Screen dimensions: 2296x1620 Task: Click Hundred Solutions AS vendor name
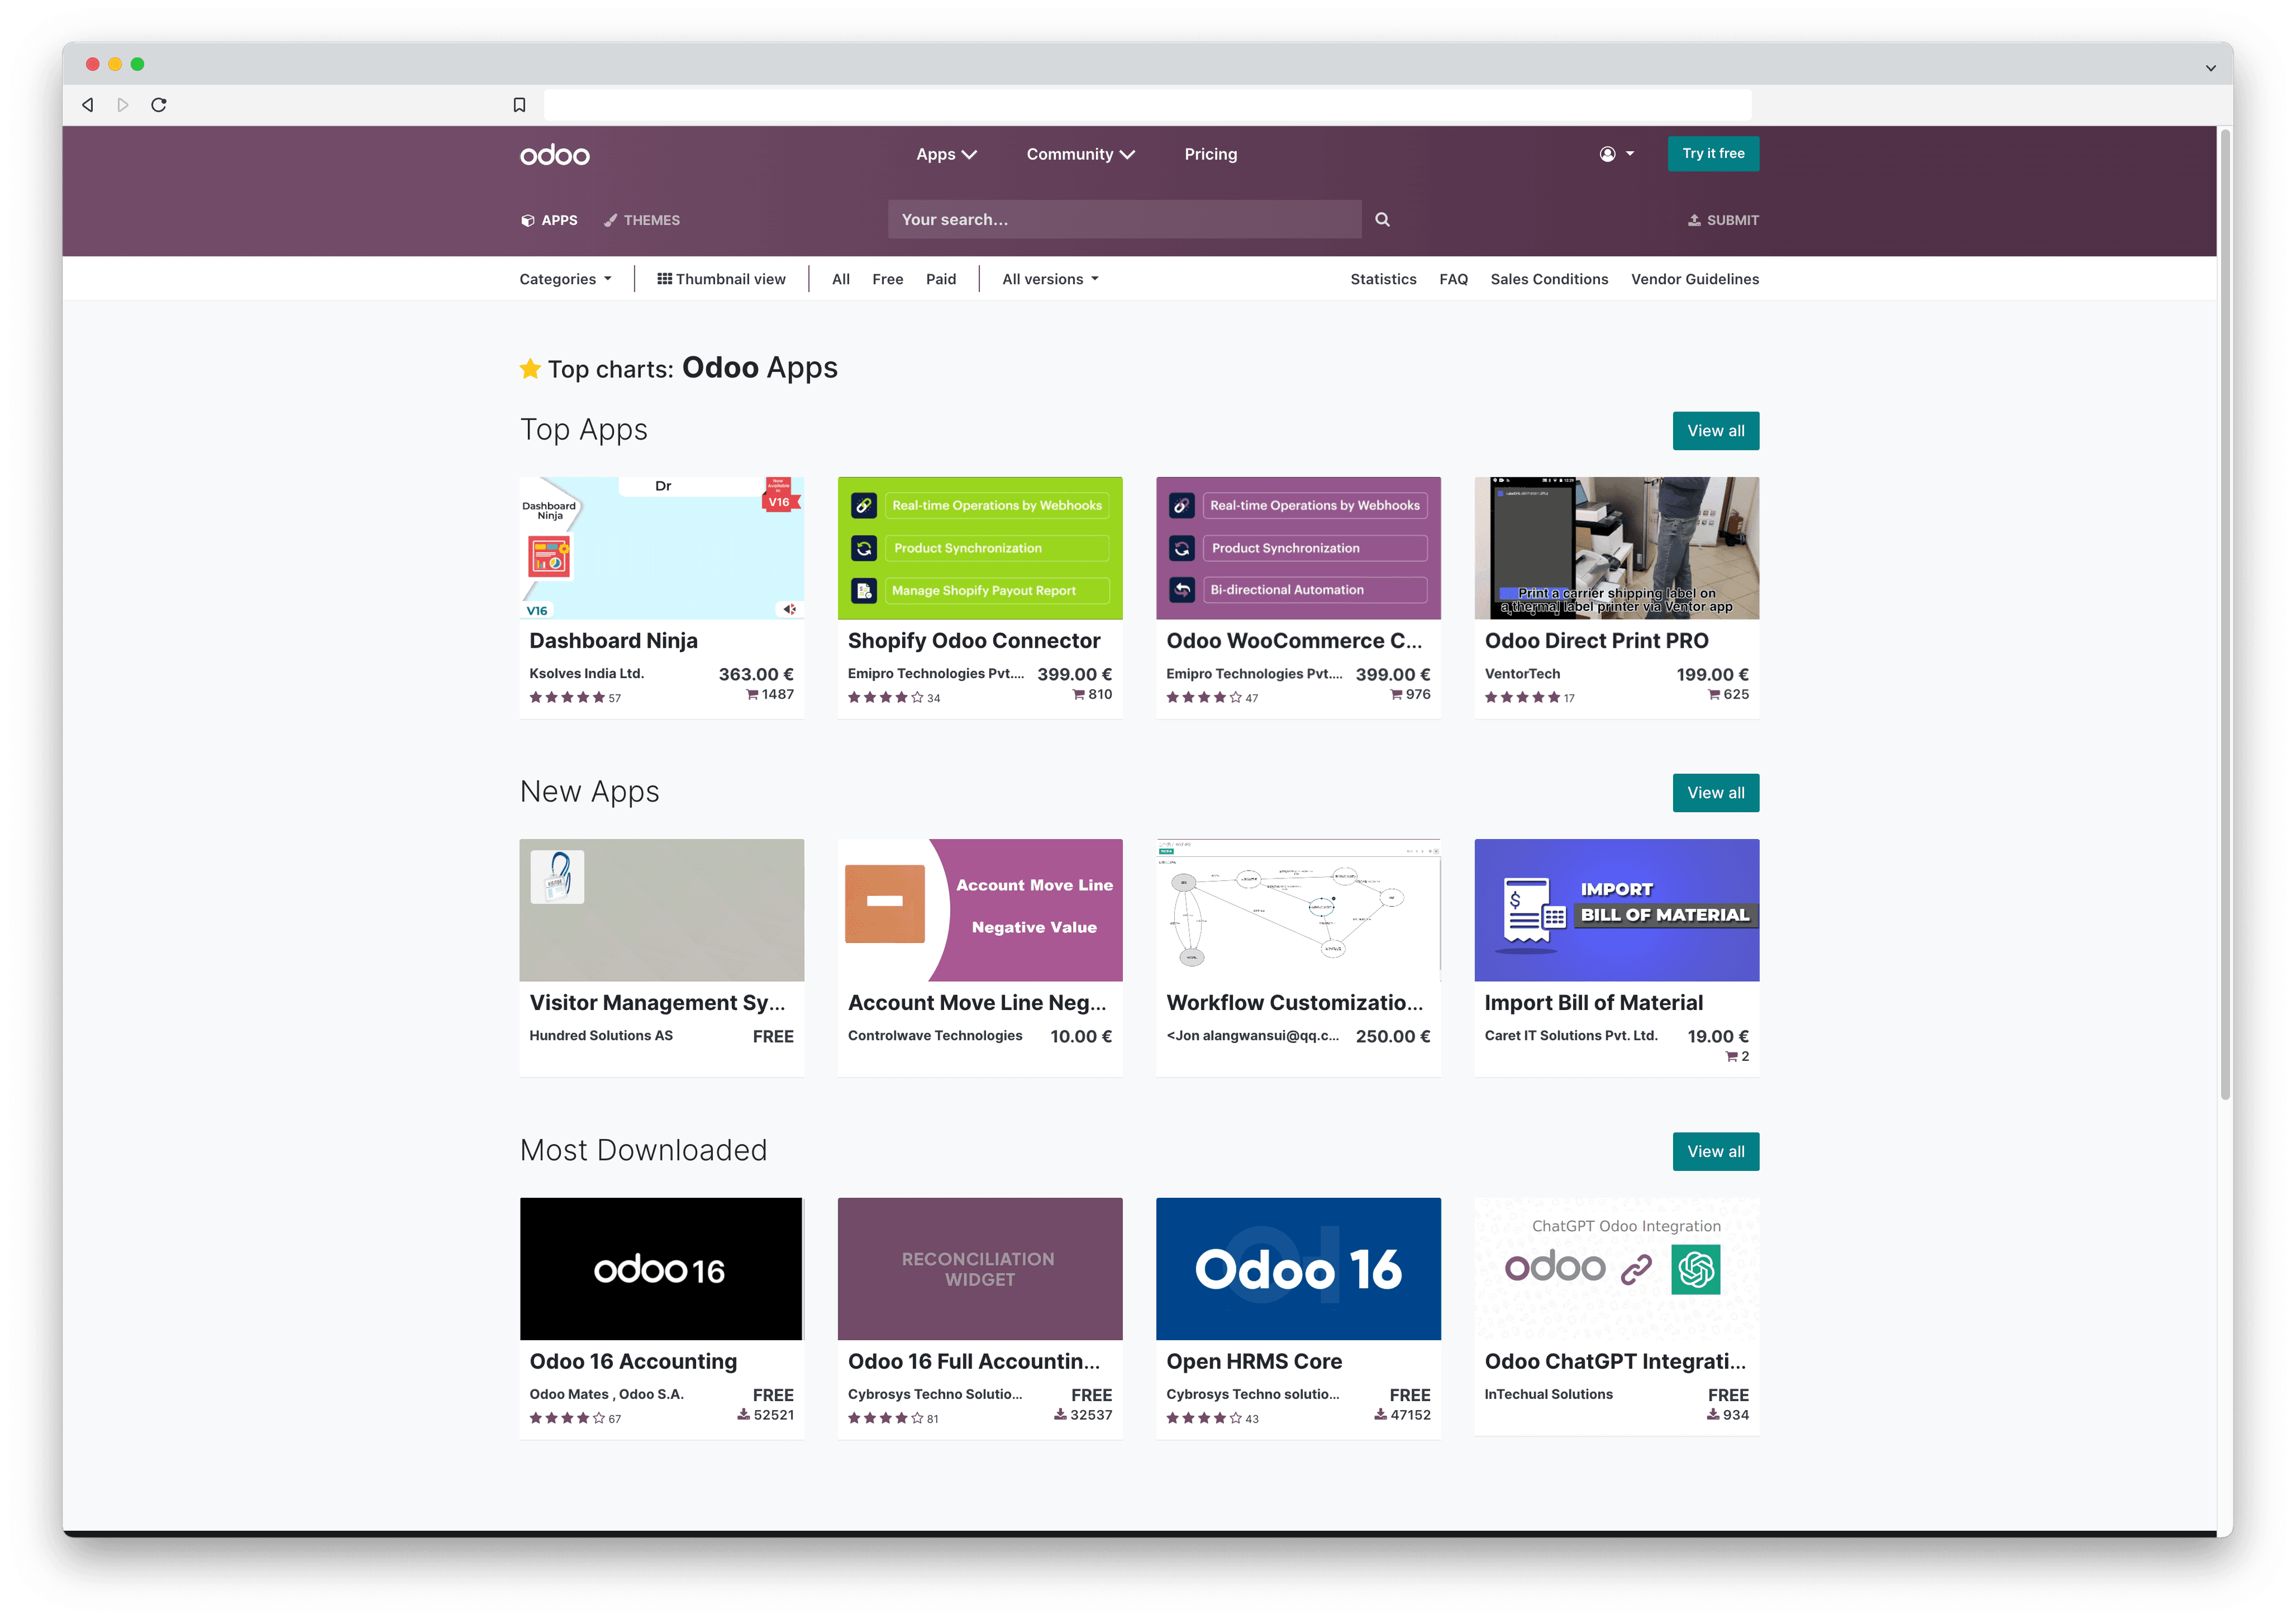point(601,1036)
